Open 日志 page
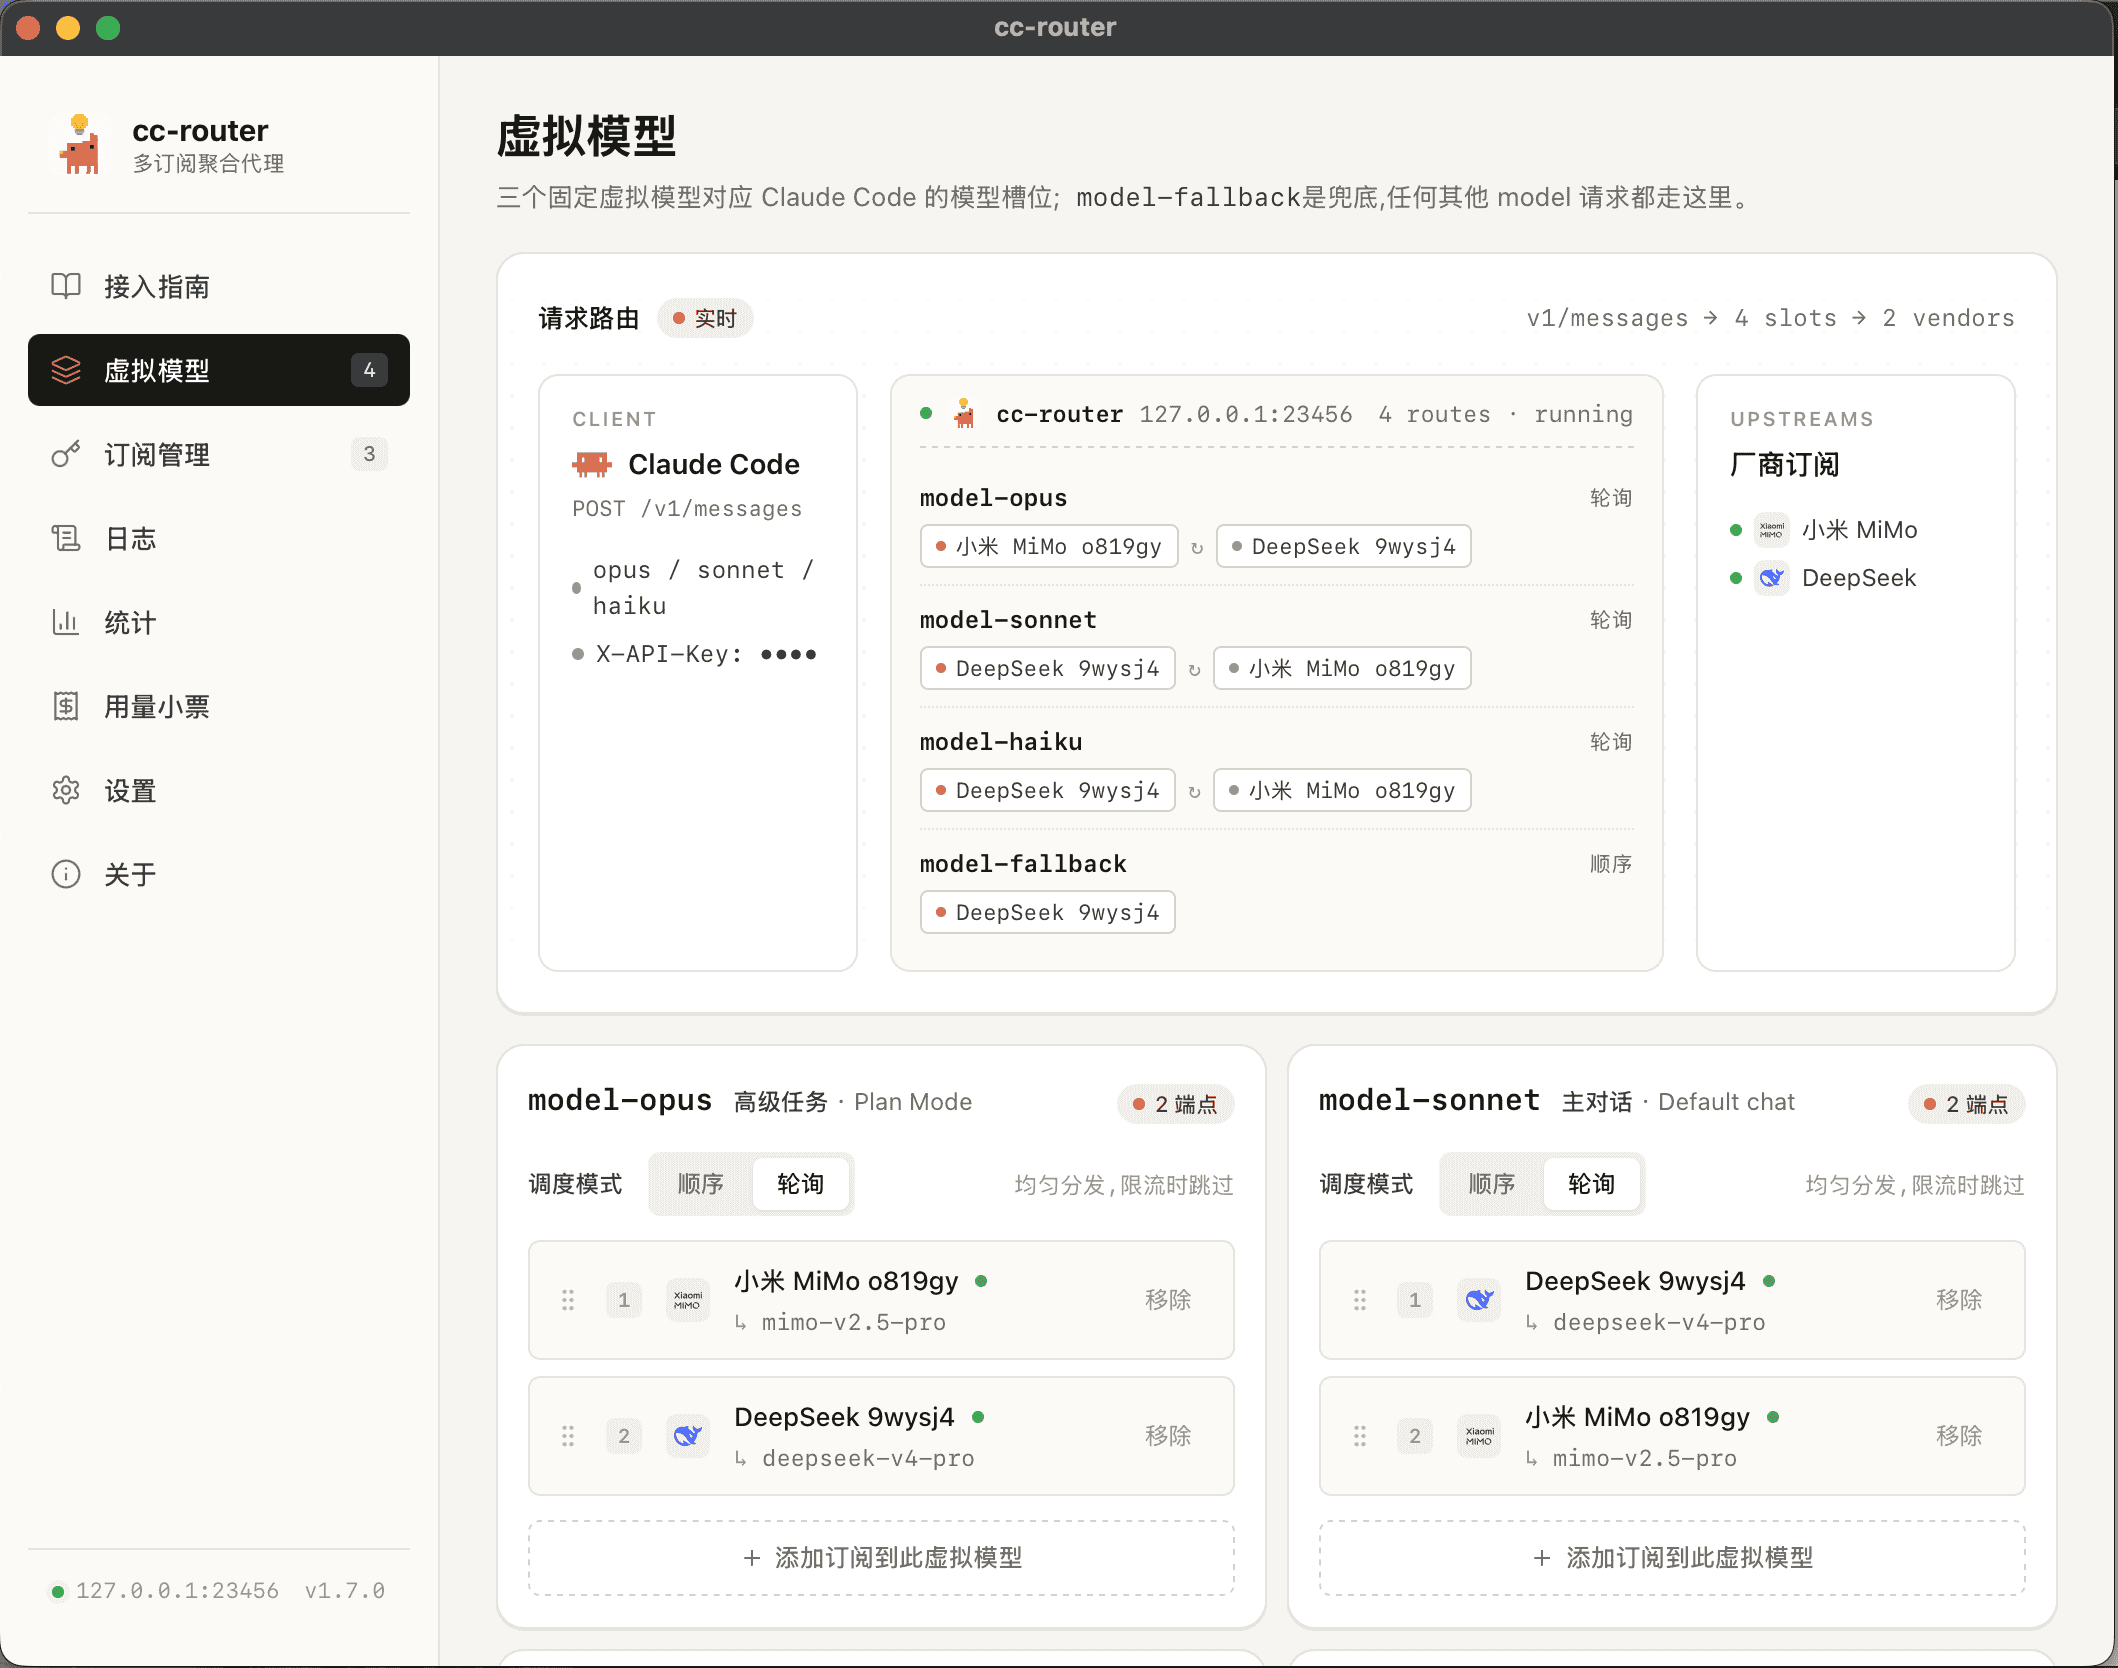The height and width of the screenshot is (1668, 2118). 219,538
